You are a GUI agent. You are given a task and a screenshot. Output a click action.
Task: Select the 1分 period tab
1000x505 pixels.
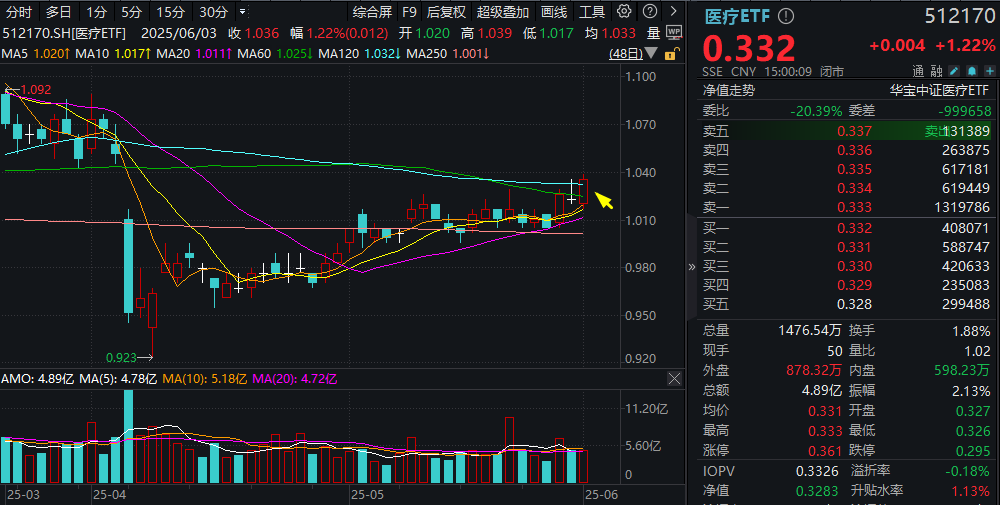(x=97, y=12)
